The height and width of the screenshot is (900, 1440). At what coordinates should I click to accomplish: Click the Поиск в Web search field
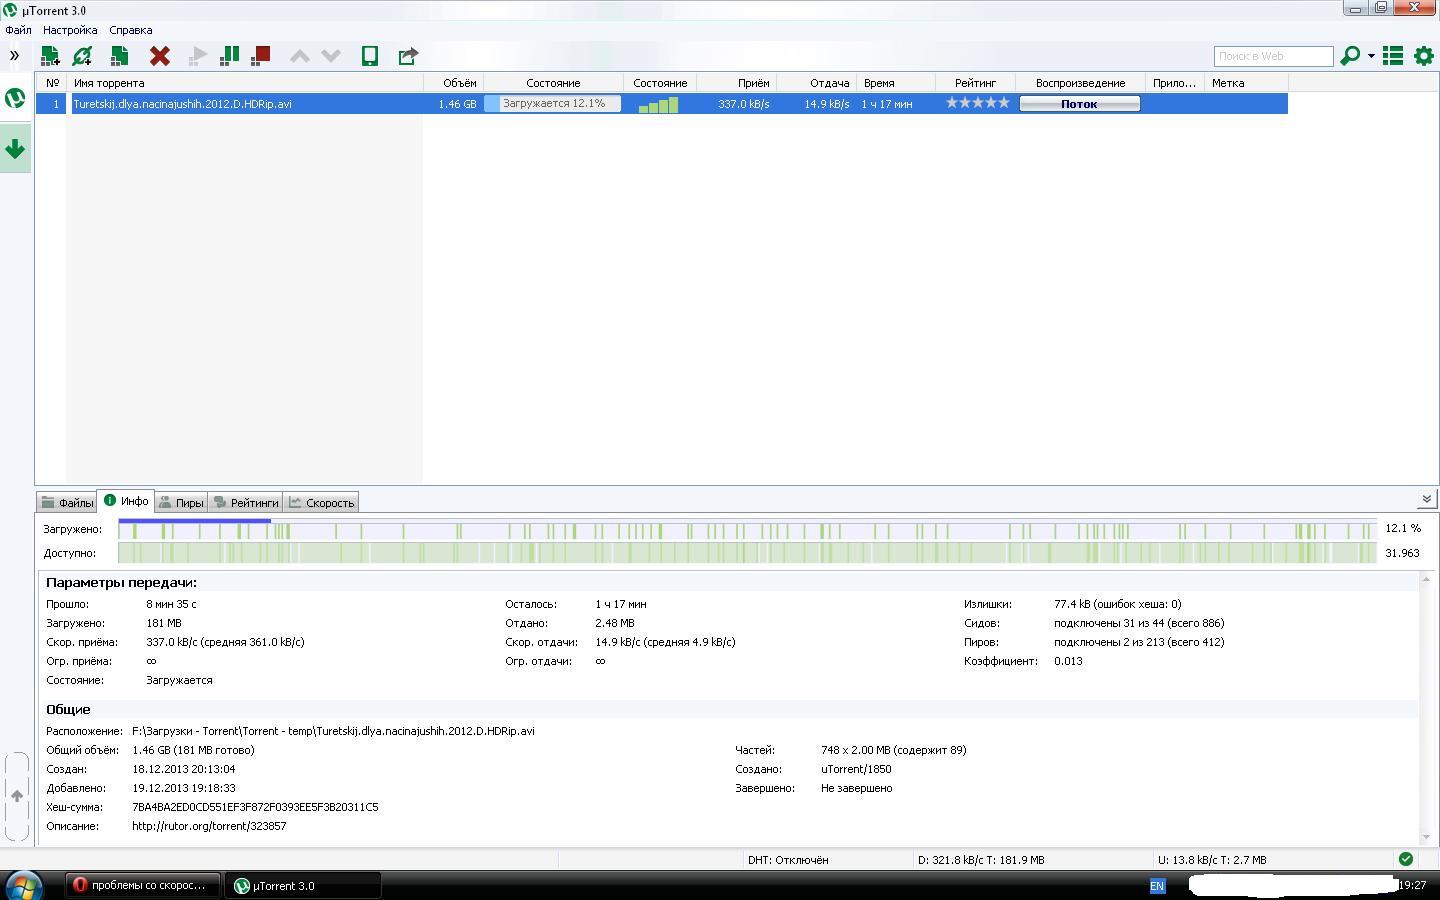(x=1273, y=56)
